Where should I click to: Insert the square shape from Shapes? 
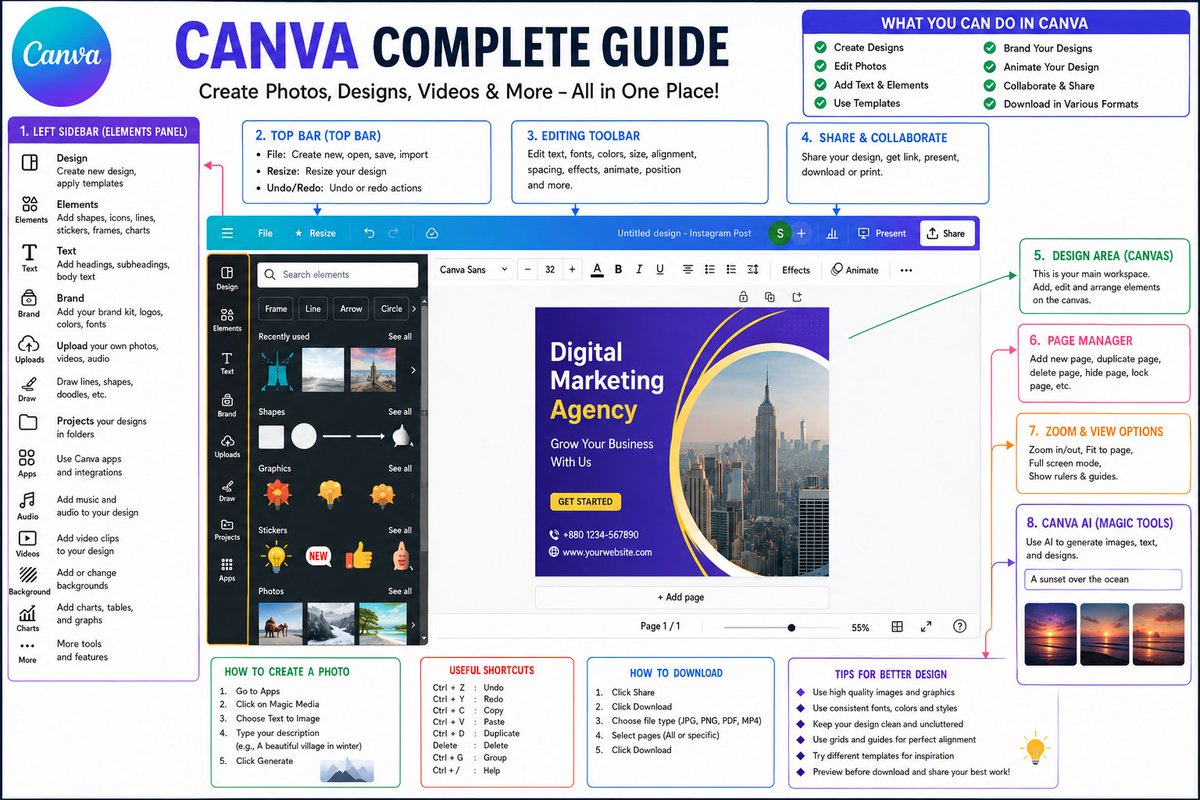click(x=271, y=437)
